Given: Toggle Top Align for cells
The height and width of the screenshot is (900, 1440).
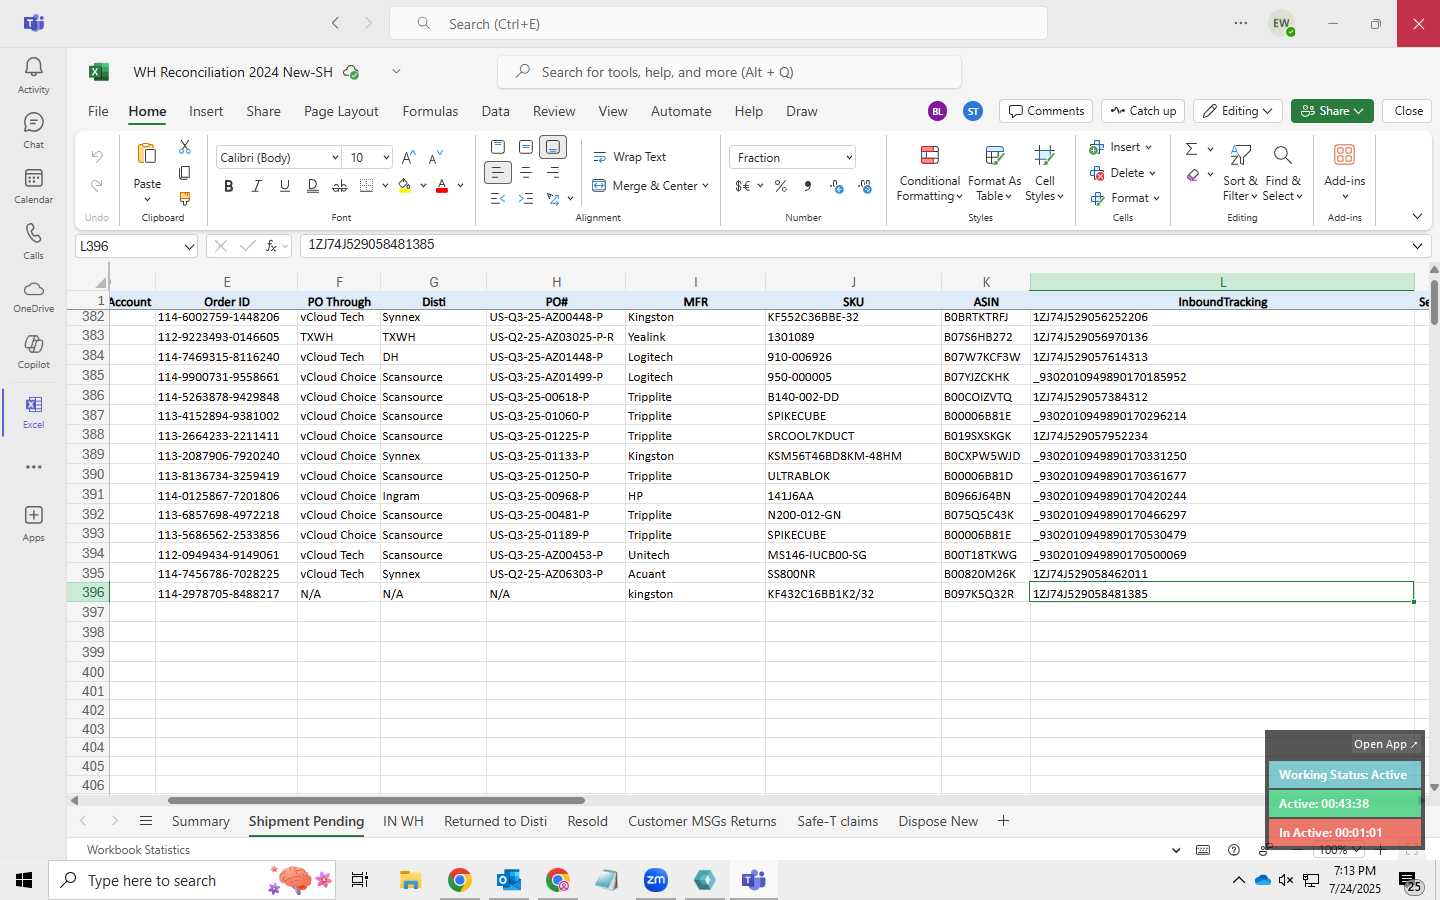Looking at the screenshot, I should point(498,147).
